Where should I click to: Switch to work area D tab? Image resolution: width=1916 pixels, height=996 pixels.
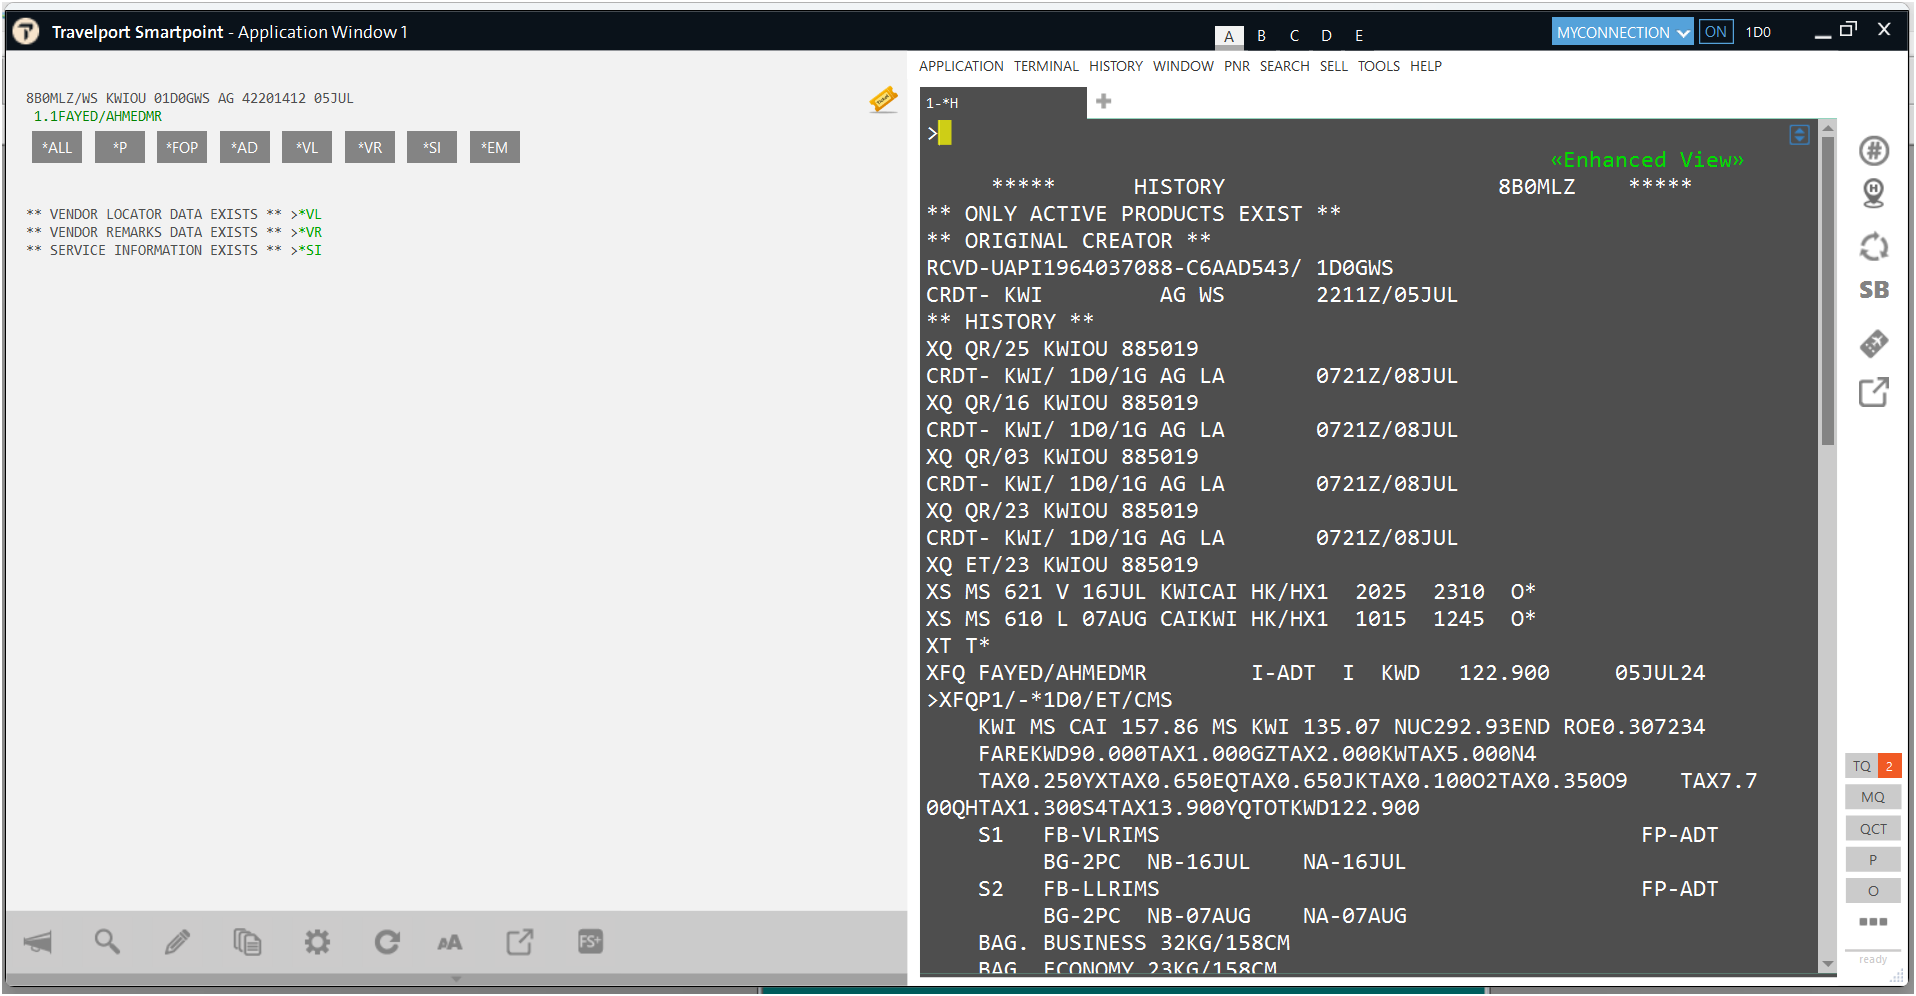1326,36
